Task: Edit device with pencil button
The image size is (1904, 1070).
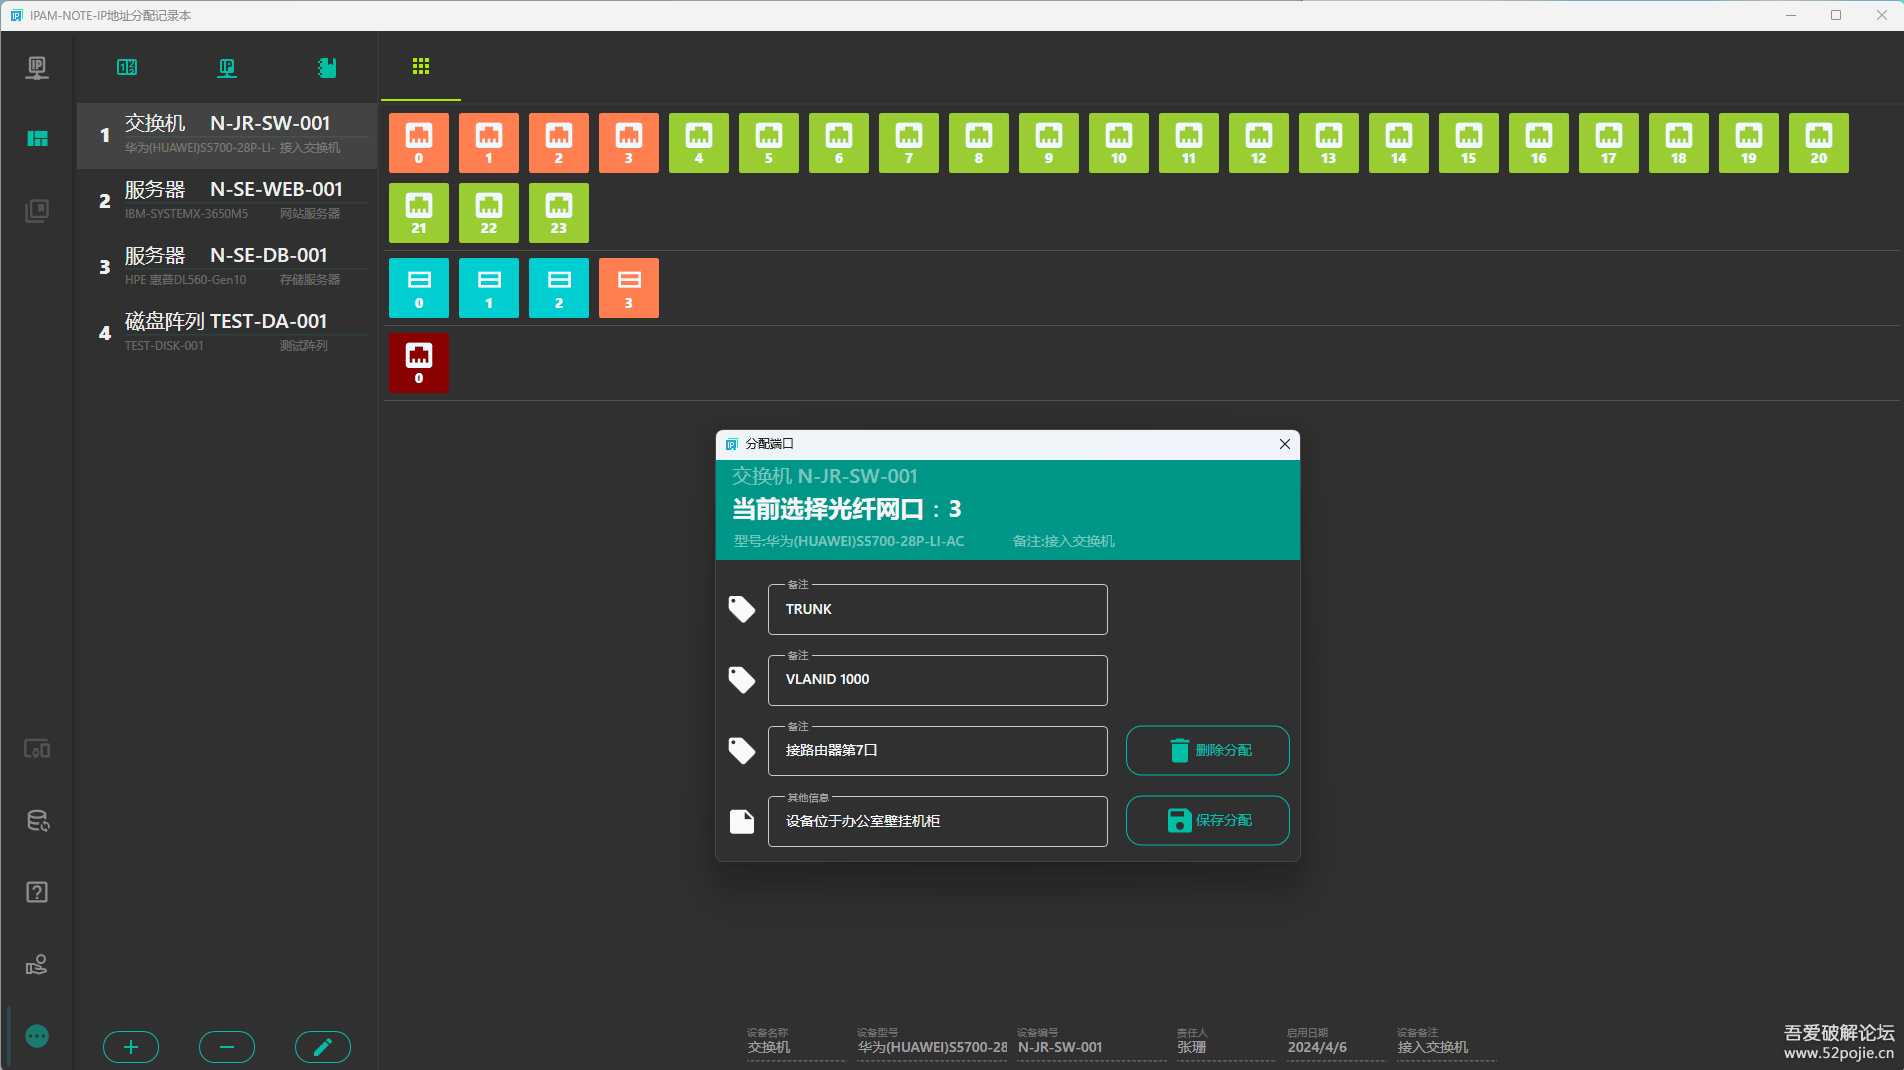Action: pos(323,1047)
